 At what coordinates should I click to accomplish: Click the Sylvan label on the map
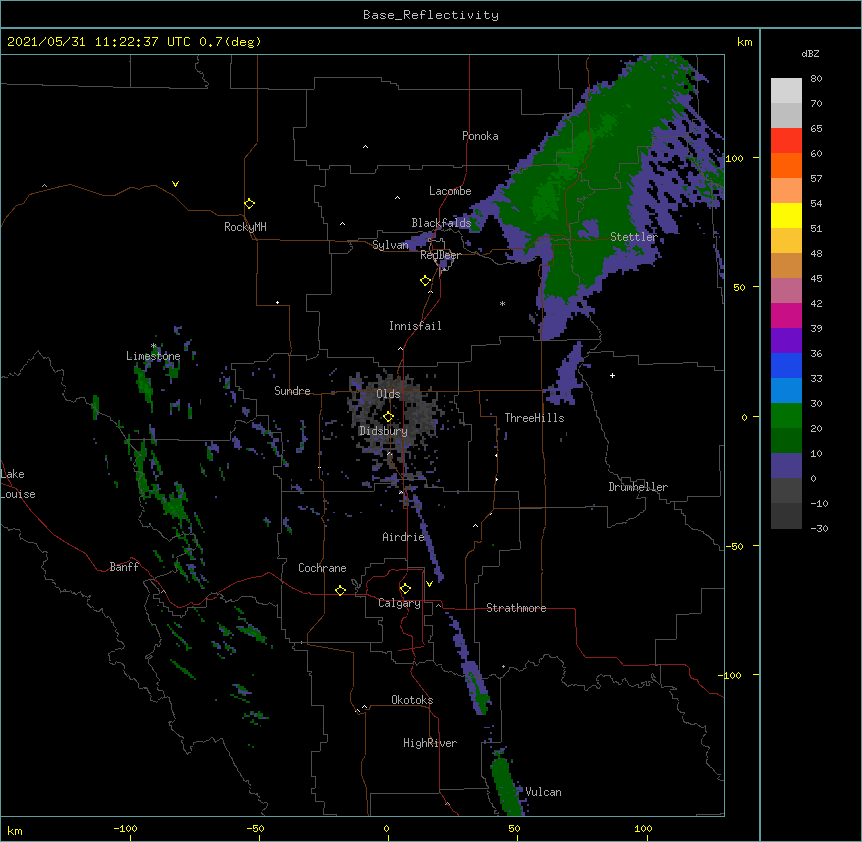click(390, 245)
